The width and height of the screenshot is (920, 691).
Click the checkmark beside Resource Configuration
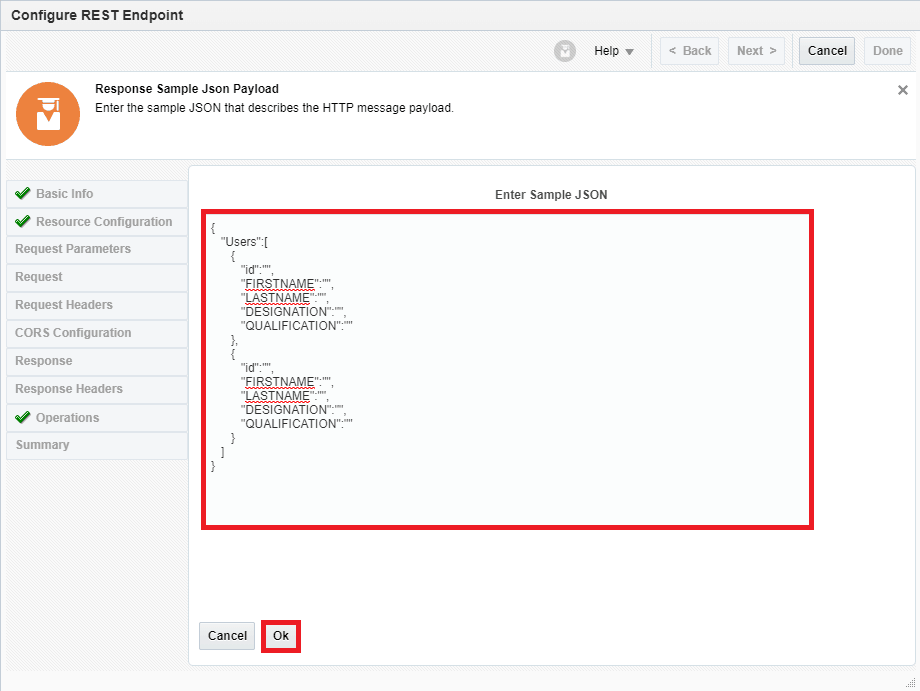pyautogui.click(x=23, y=222)
